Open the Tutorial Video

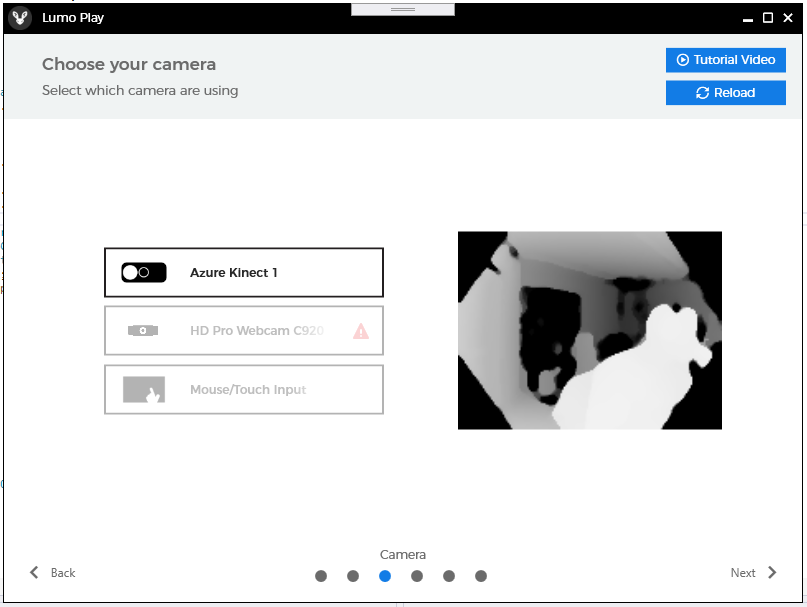[x=725, y=60]
